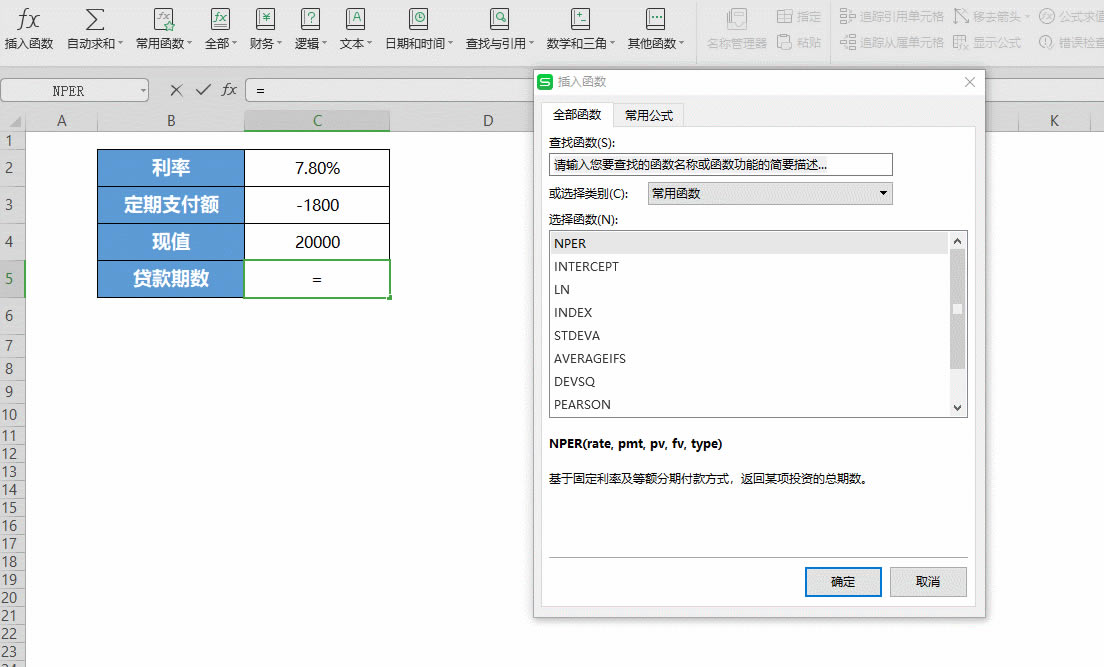Image resolution: width=1104 pixels, height=667 pixels.
Task: Select PEARSON in the function list
Action: (748, 404)
